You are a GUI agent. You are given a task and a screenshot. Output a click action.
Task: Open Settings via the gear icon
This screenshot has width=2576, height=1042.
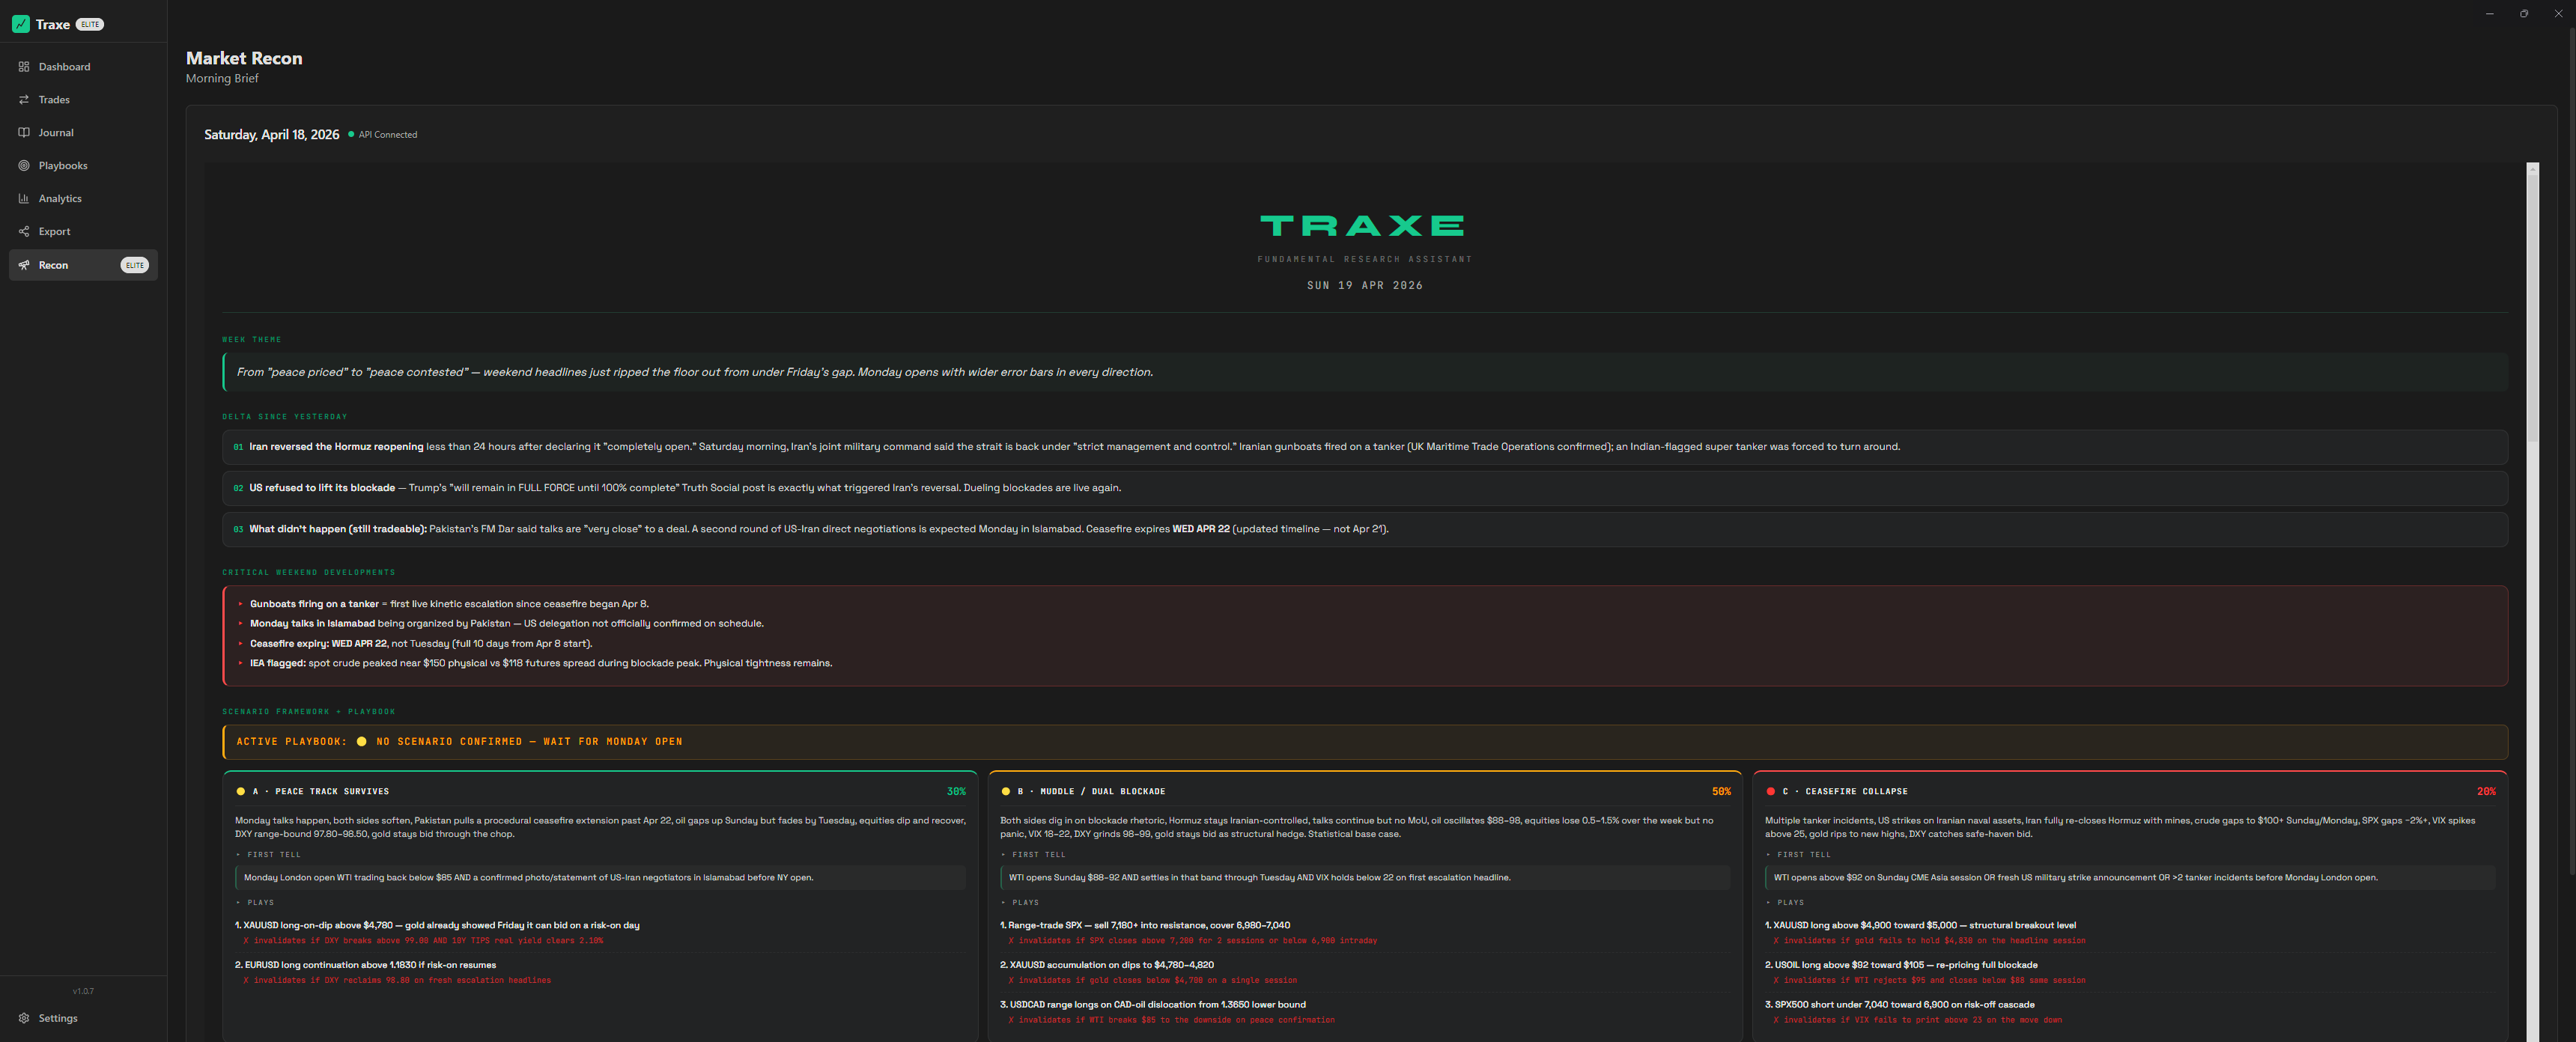click(x=24, y=1018)
